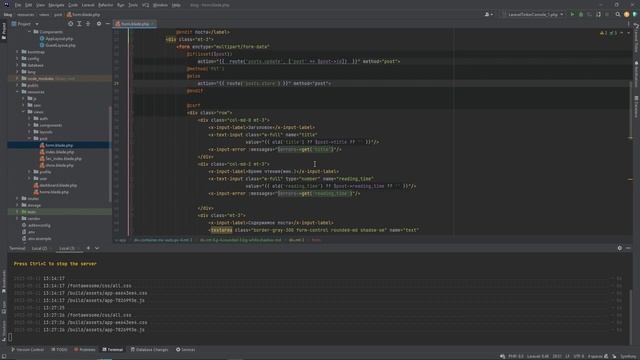640x360 pixels.
Task: Open the Database tool window on the right stripe
Action: [x=636, y=106]
